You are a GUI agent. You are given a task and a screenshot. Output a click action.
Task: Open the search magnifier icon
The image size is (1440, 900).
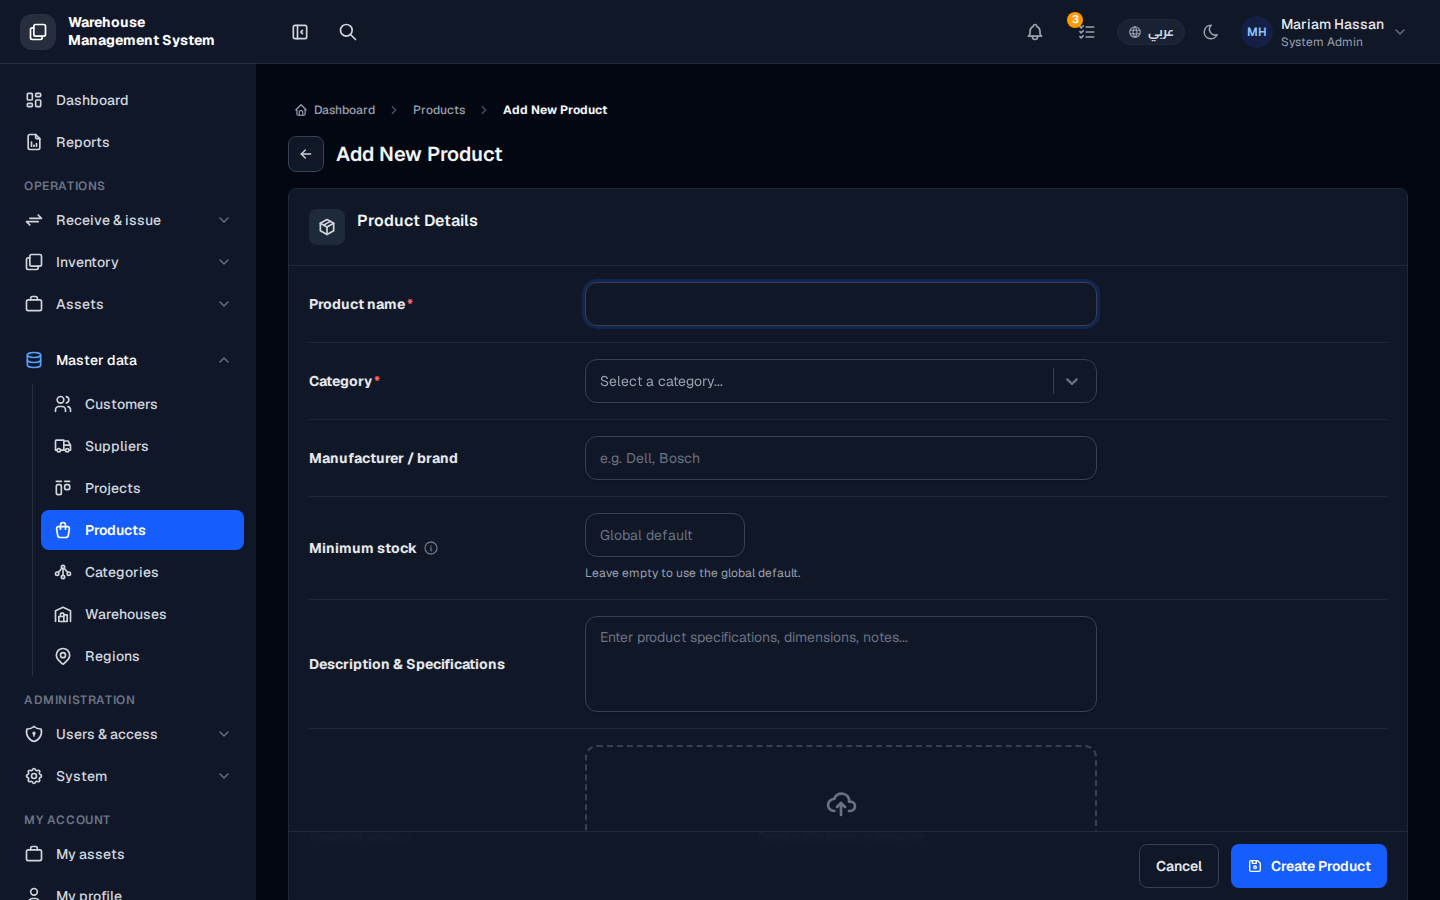tap(348, 32)
